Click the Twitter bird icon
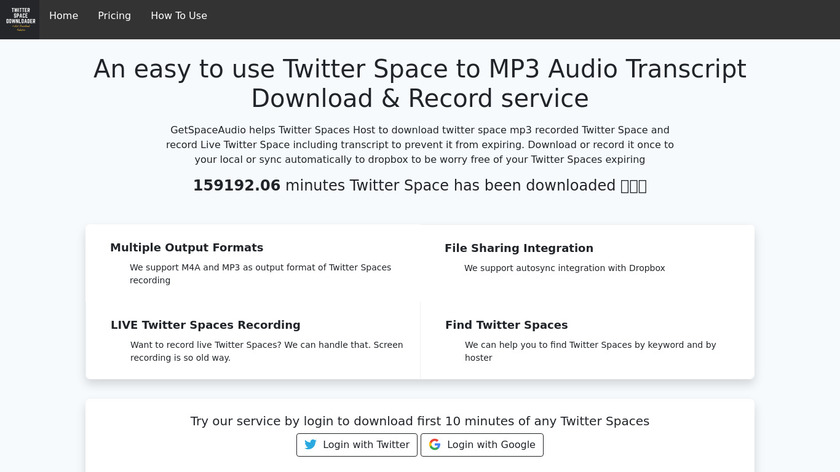The image size is (840, 472). (310, 445)
